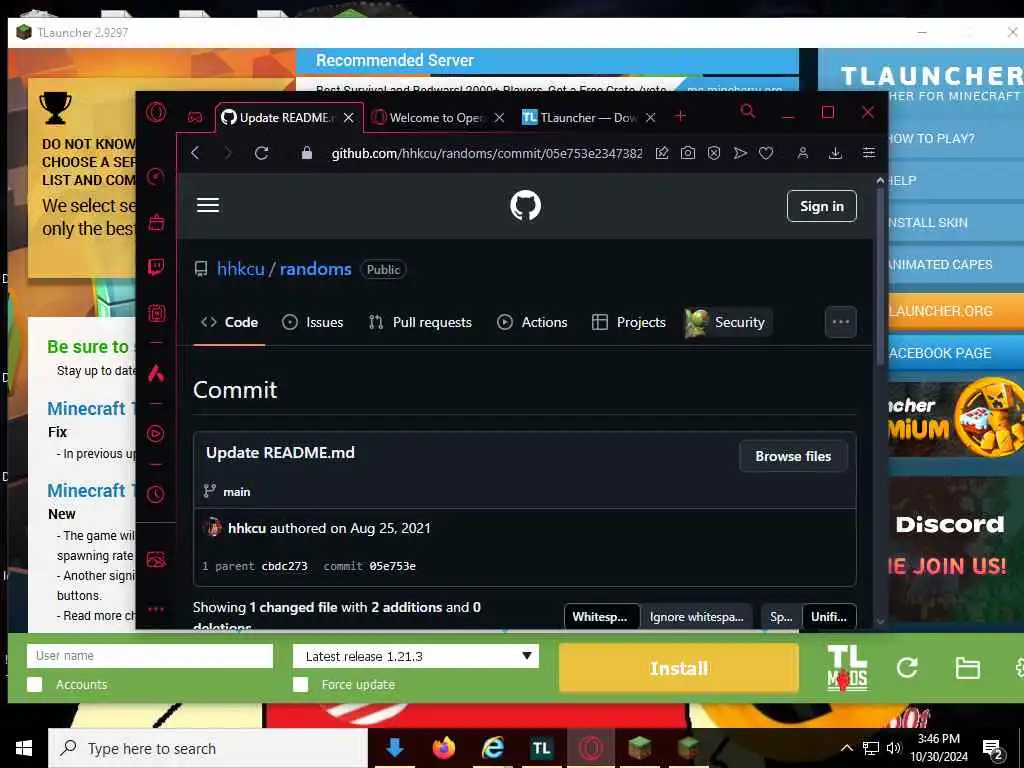Switch to TLauncher Download tab
The width and height of the screenshot is (1024, 768).
588,118
